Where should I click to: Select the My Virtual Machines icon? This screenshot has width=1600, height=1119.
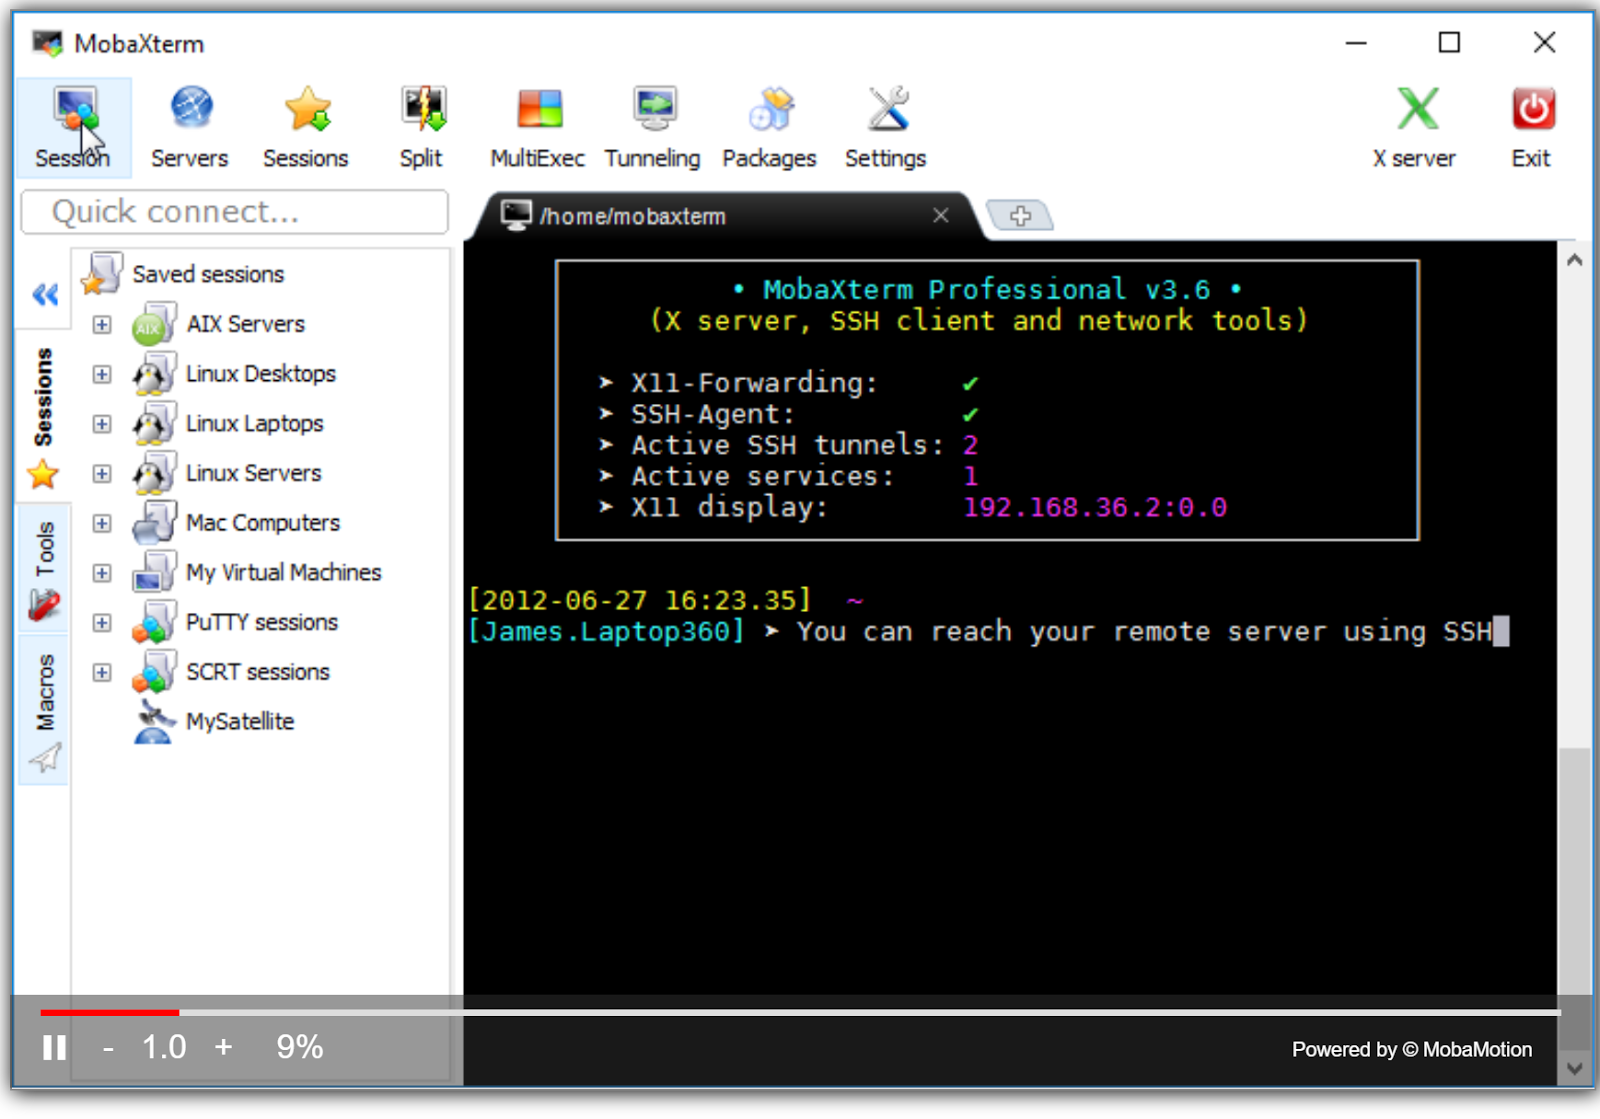point(153,573)
